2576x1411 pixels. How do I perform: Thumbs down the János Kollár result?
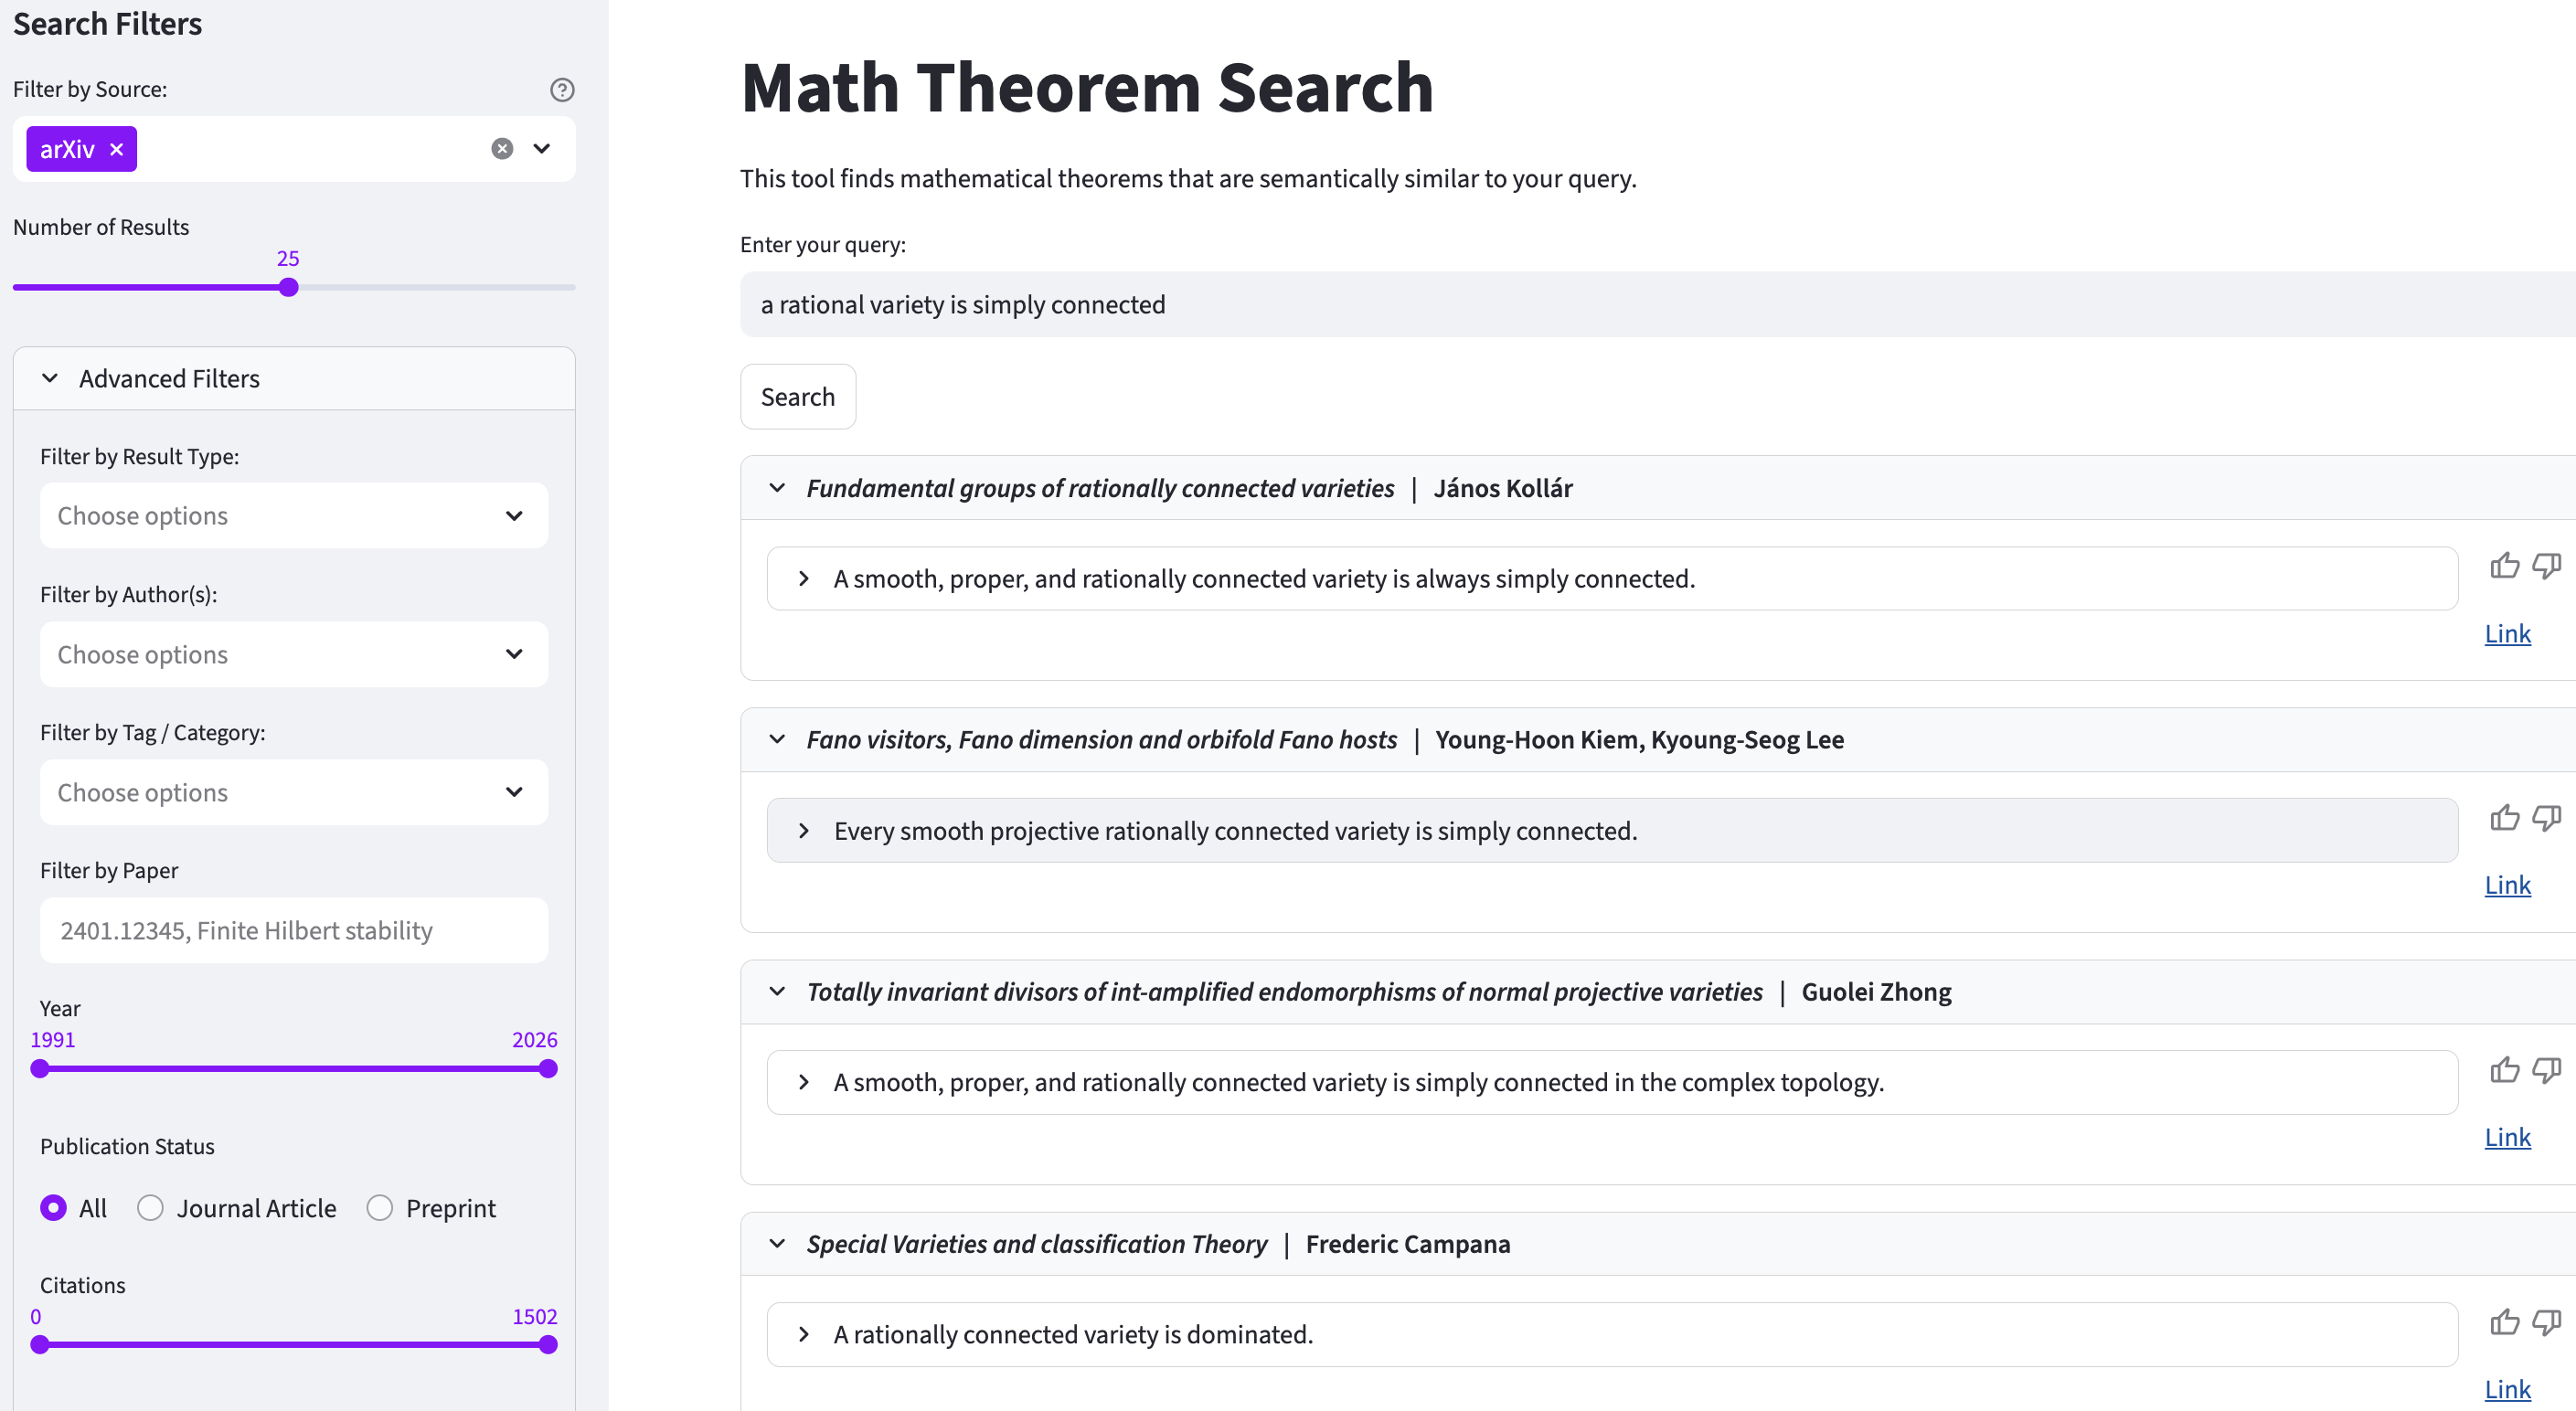(x=2546, y=566)
